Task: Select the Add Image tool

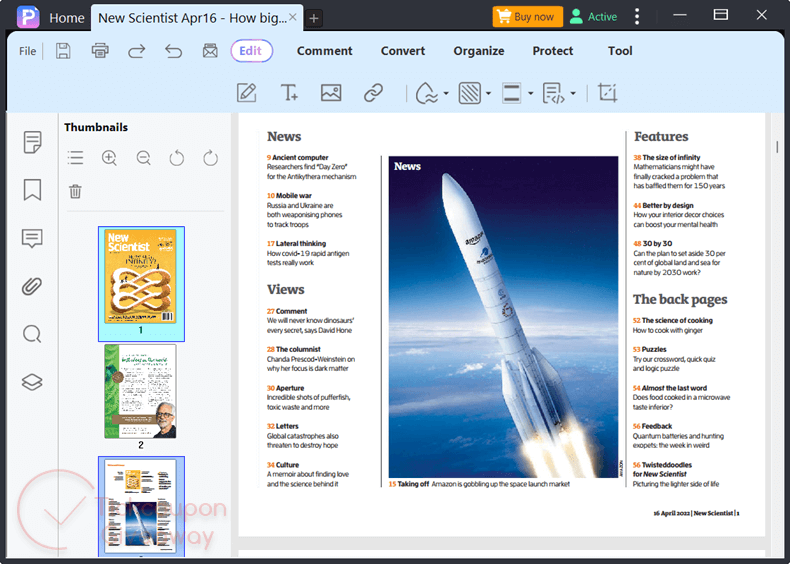Action: coord(331,93)
